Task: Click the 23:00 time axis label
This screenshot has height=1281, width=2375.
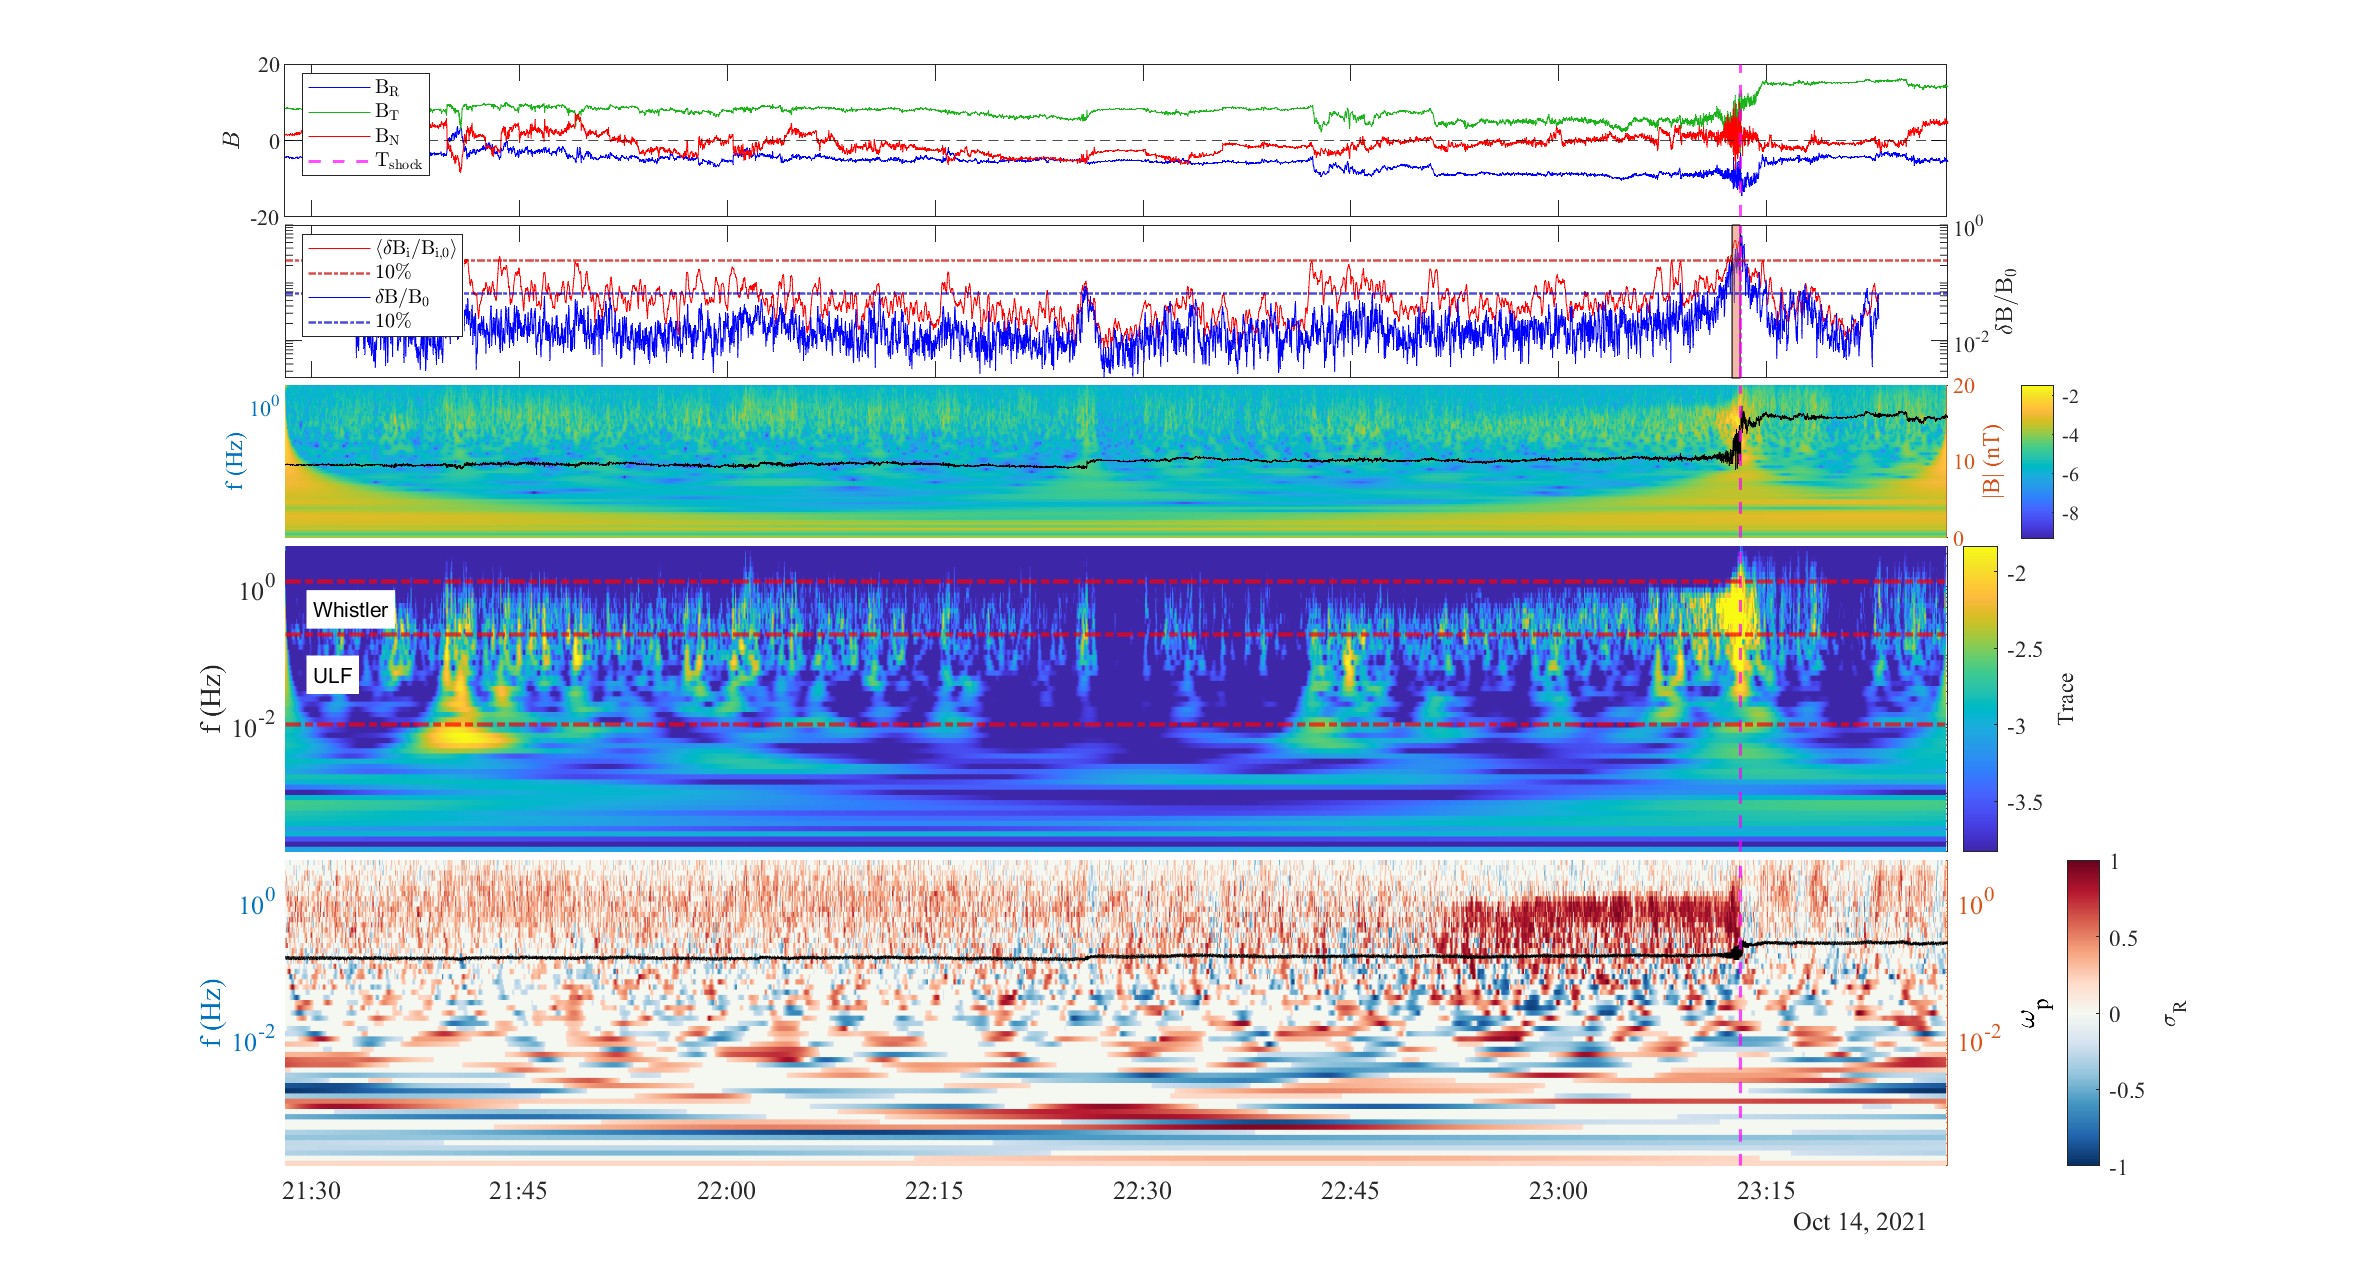Action: pos(1558,1190)
